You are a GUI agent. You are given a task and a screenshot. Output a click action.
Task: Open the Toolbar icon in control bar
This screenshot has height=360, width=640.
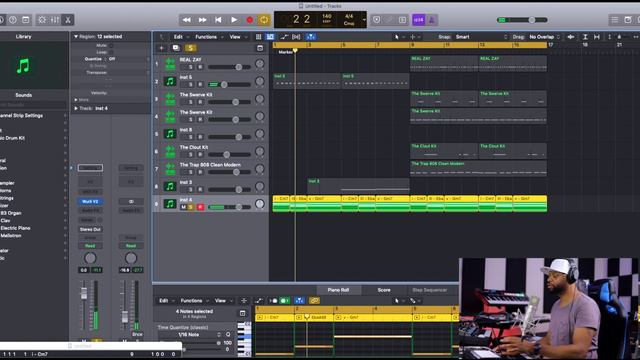(x=25, y=20)
